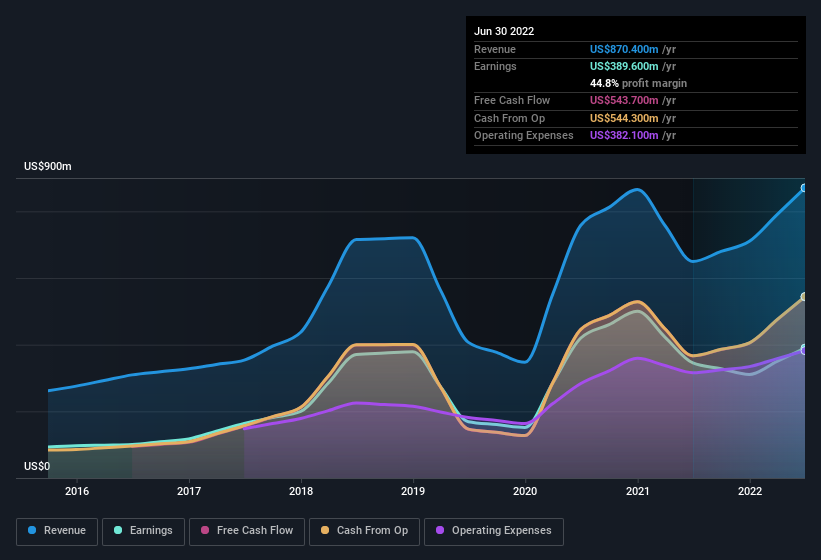Click the blue Revenue data point at chart end
This screenshot has width=821, height=560.
coord(804,188)
